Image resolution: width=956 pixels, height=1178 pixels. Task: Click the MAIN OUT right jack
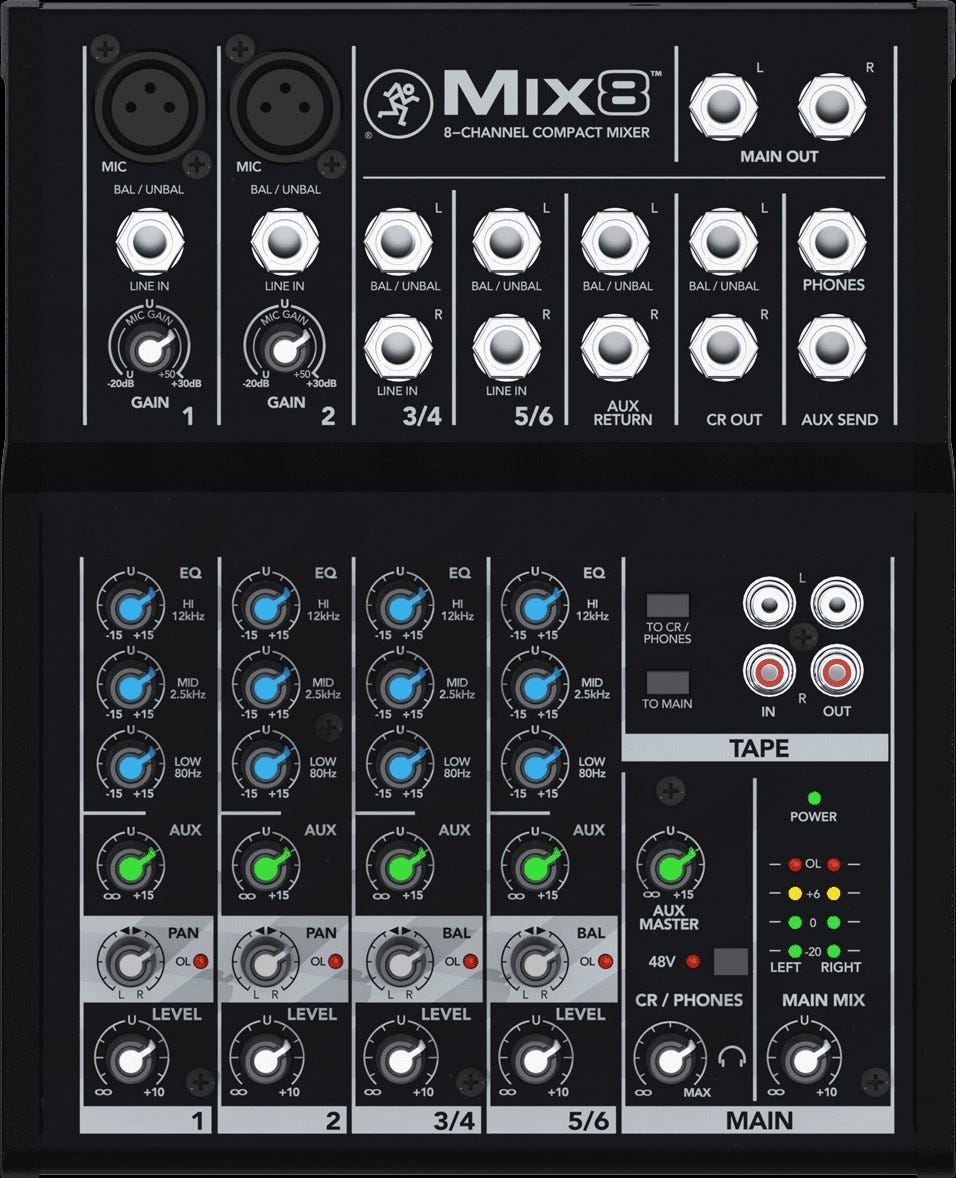tap(832, 106)
